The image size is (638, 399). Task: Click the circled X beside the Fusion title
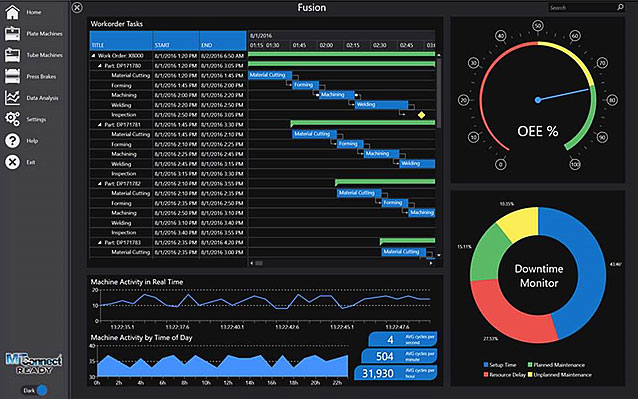[x=77, y=7]
